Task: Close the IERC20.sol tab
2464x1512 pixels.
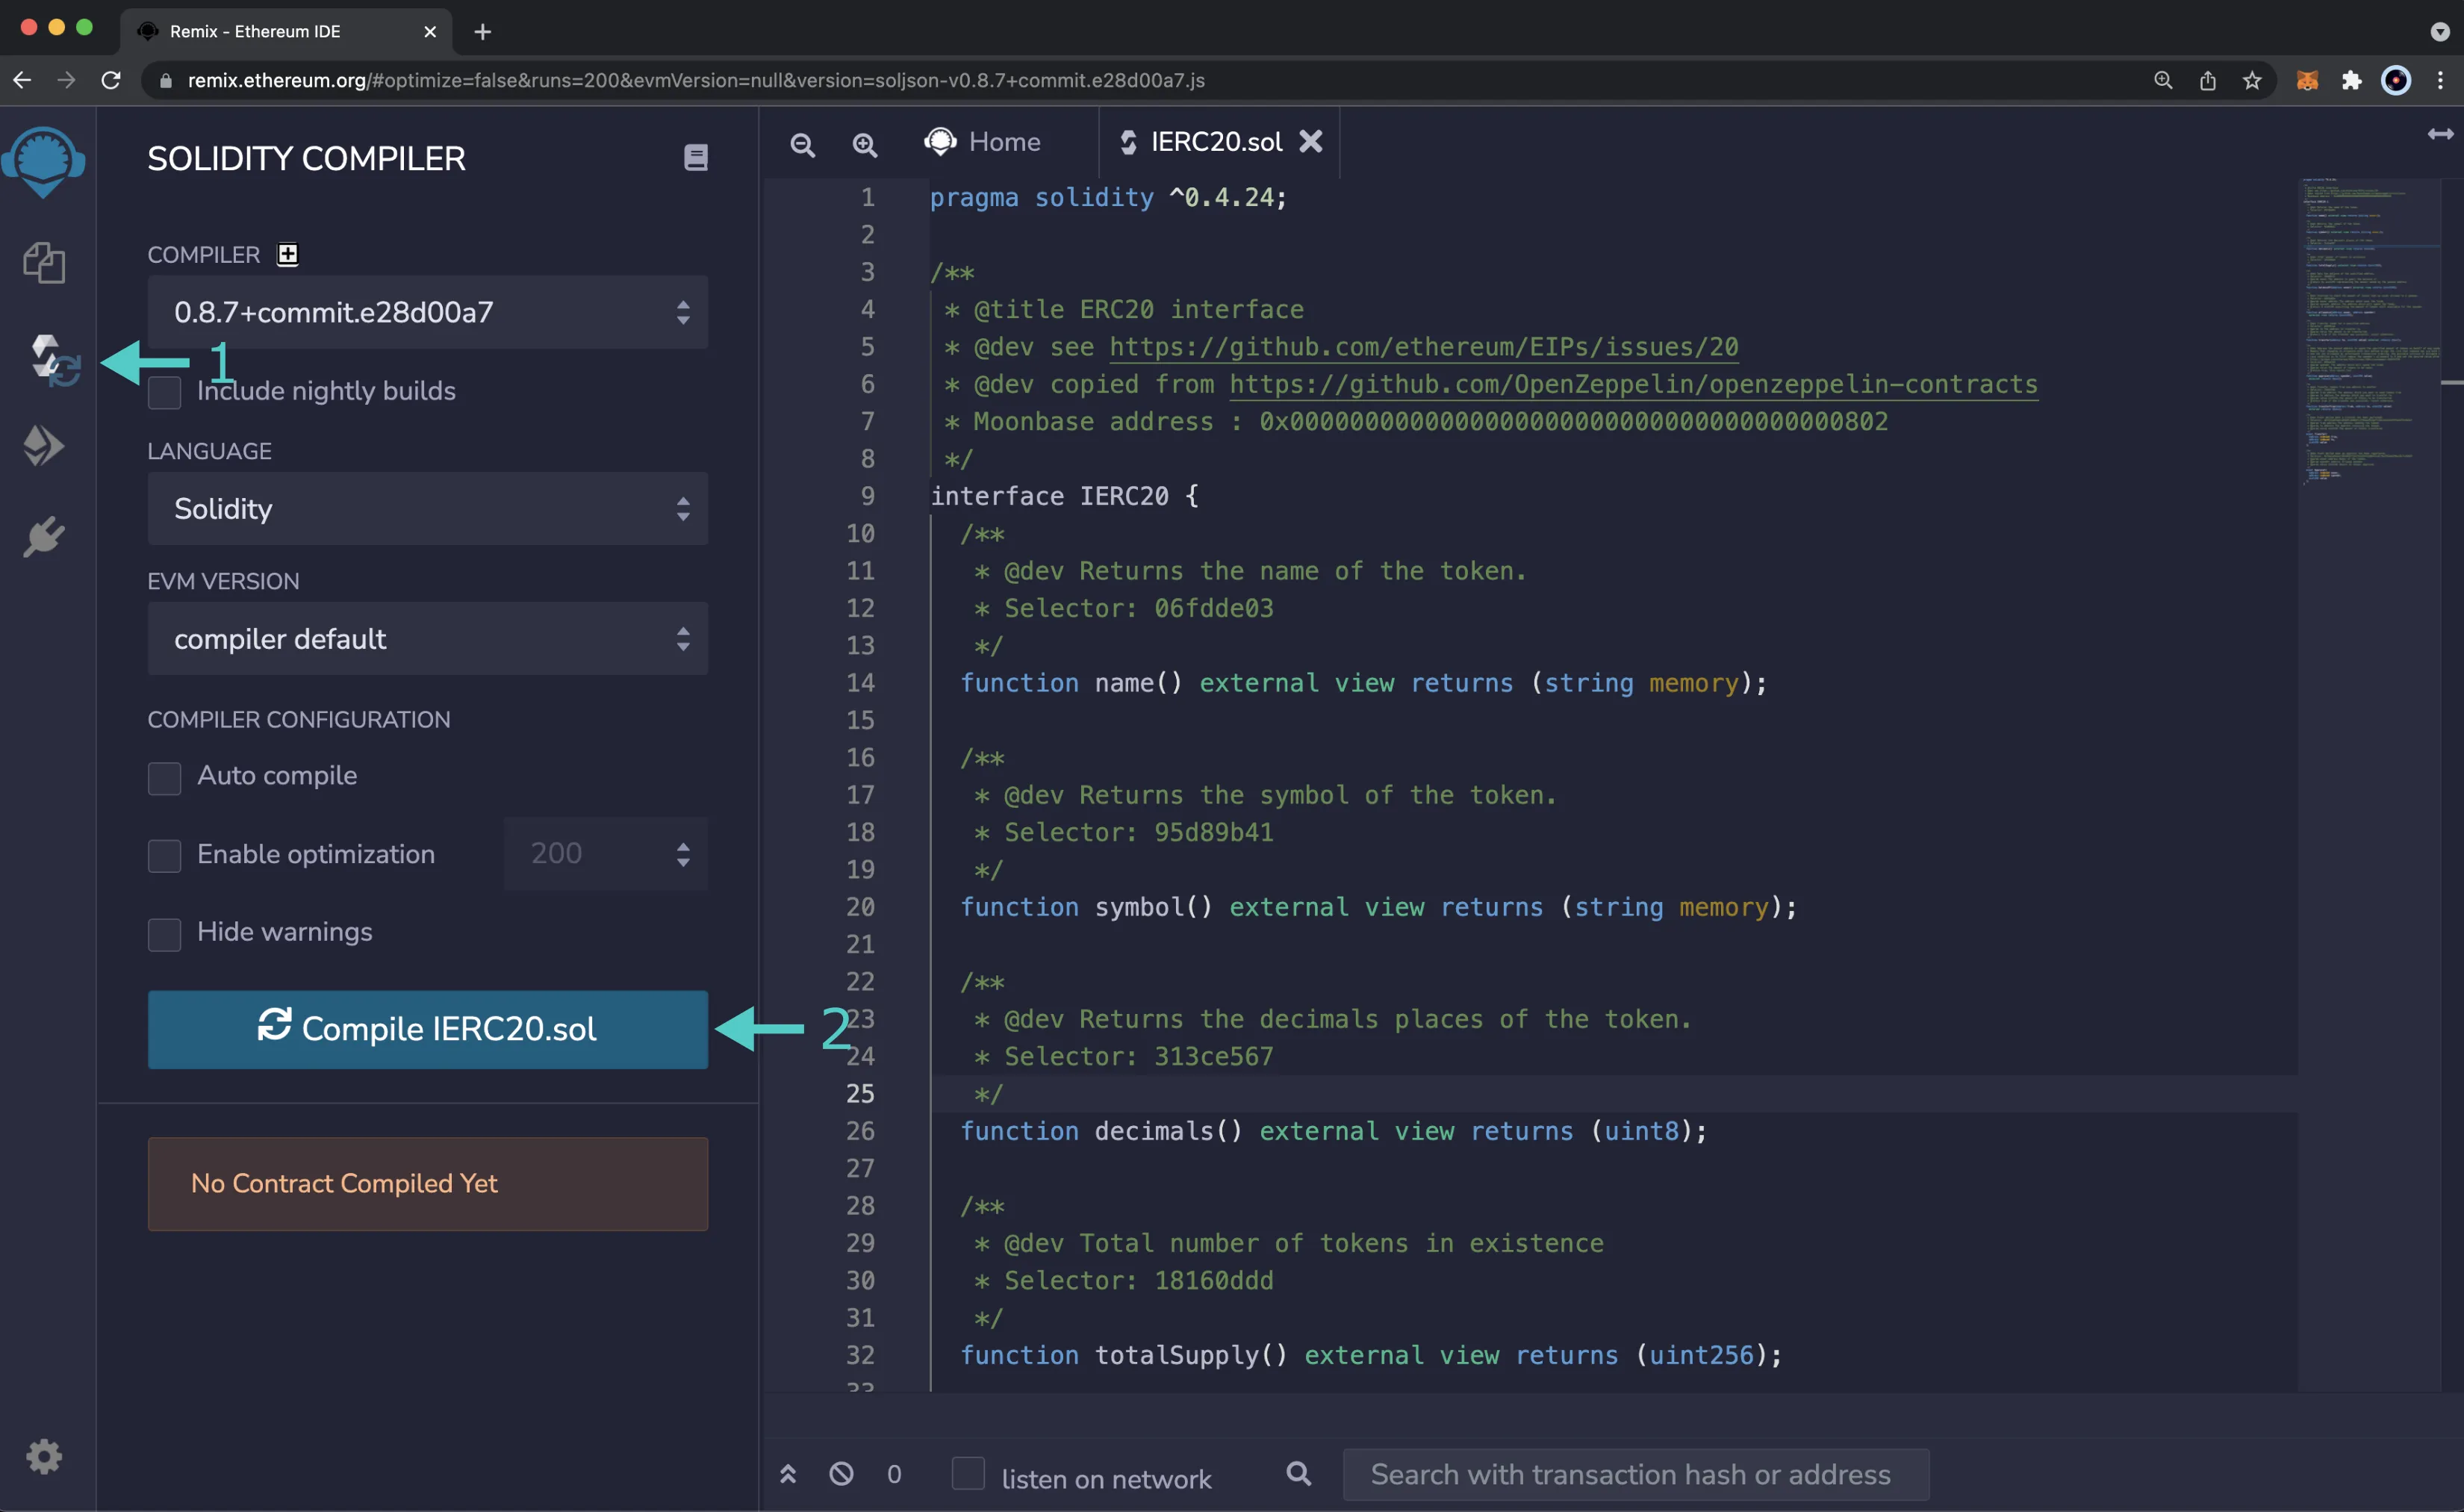Action: [1310, 142]
